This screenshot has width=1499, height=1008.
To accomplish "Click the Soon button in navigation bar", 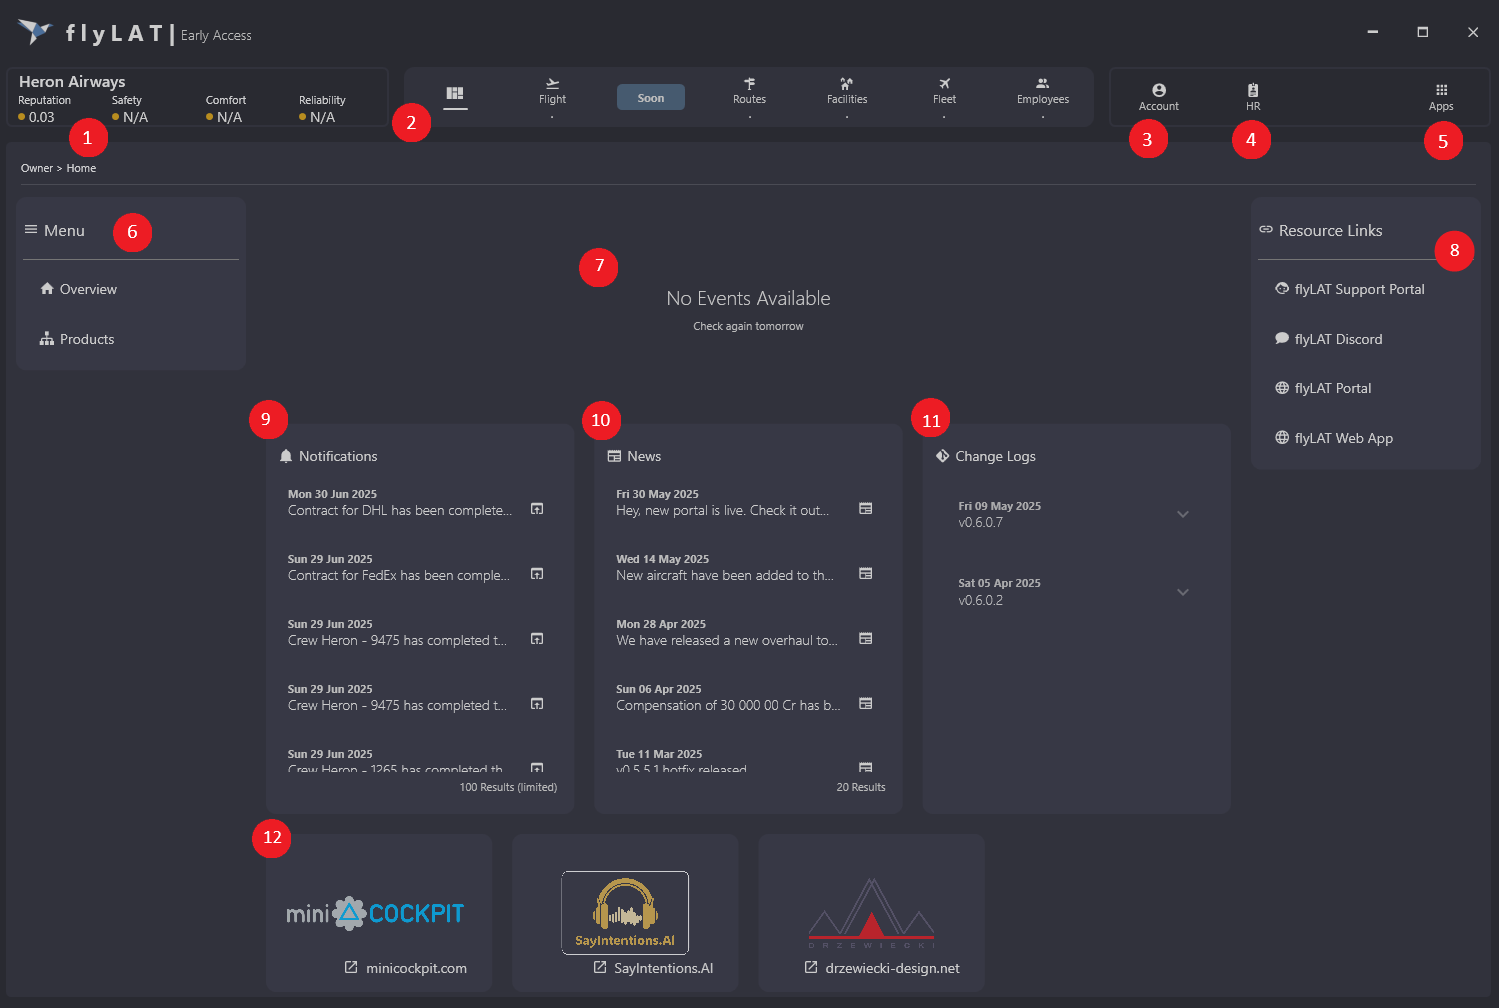I will pyautogui.click(x=650, y=98).
